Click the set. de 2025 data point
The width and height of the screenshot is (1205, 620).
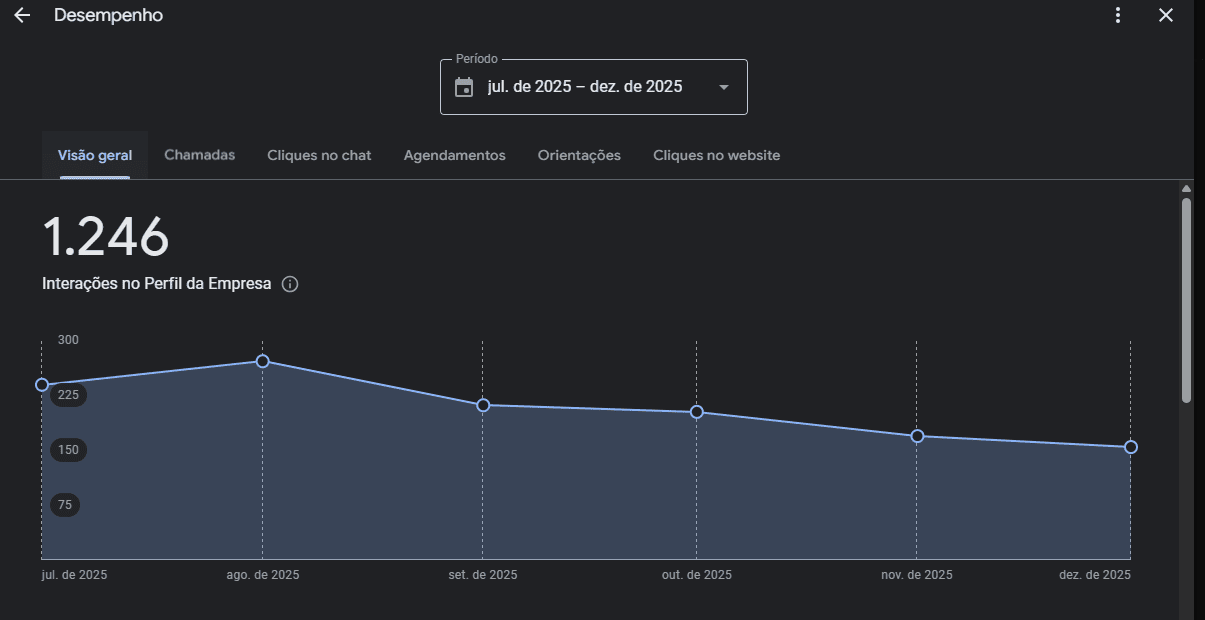pos(483,405)
